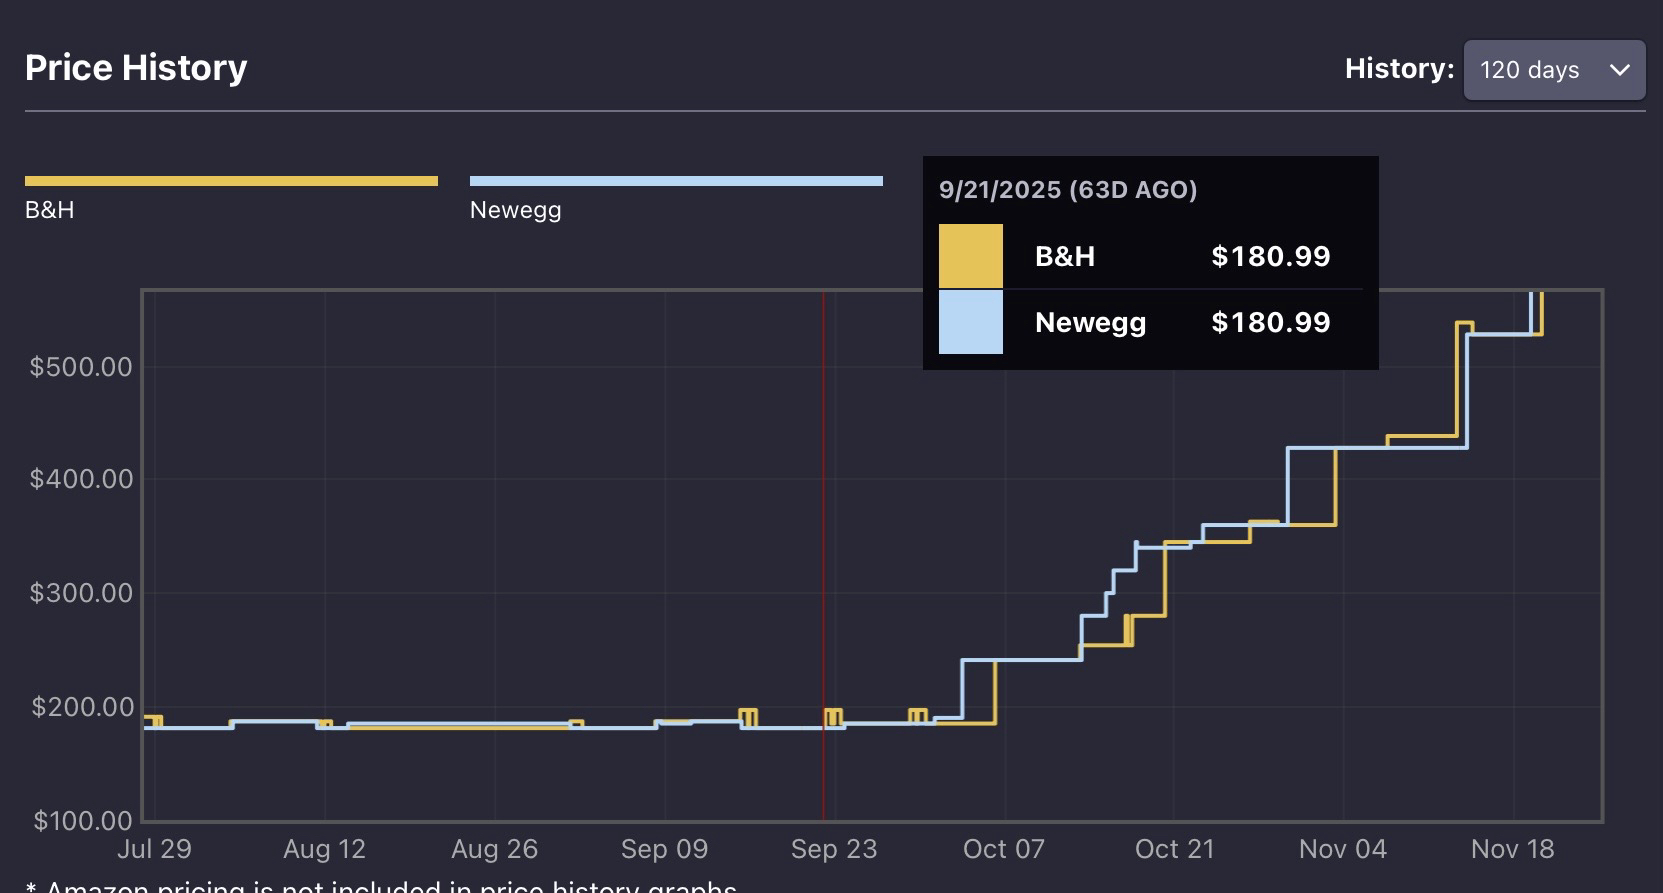
Task: Click the Price History heading
Action: tap(136, 68)
